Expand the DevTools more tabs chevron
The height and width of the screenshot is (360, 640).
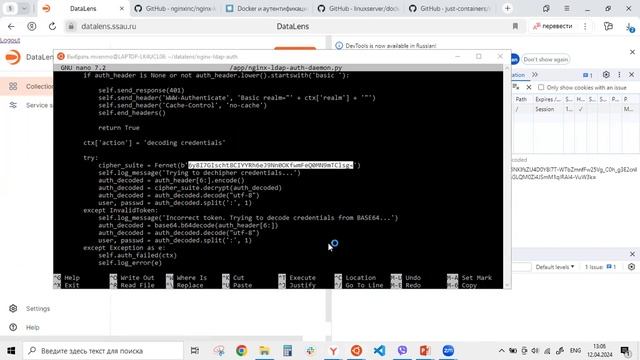[535, 75]
